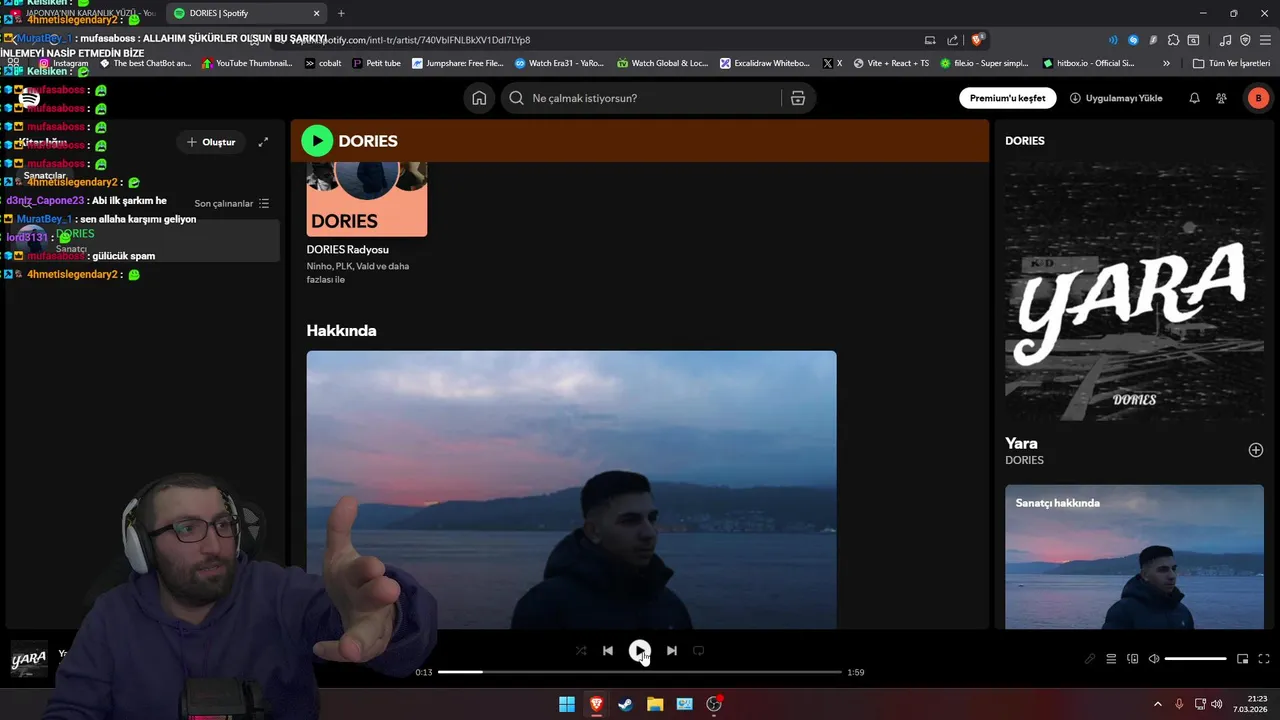
Task: Click the Brave Shields lion icon
Action: pyautogui.click(x=978, y=40)
